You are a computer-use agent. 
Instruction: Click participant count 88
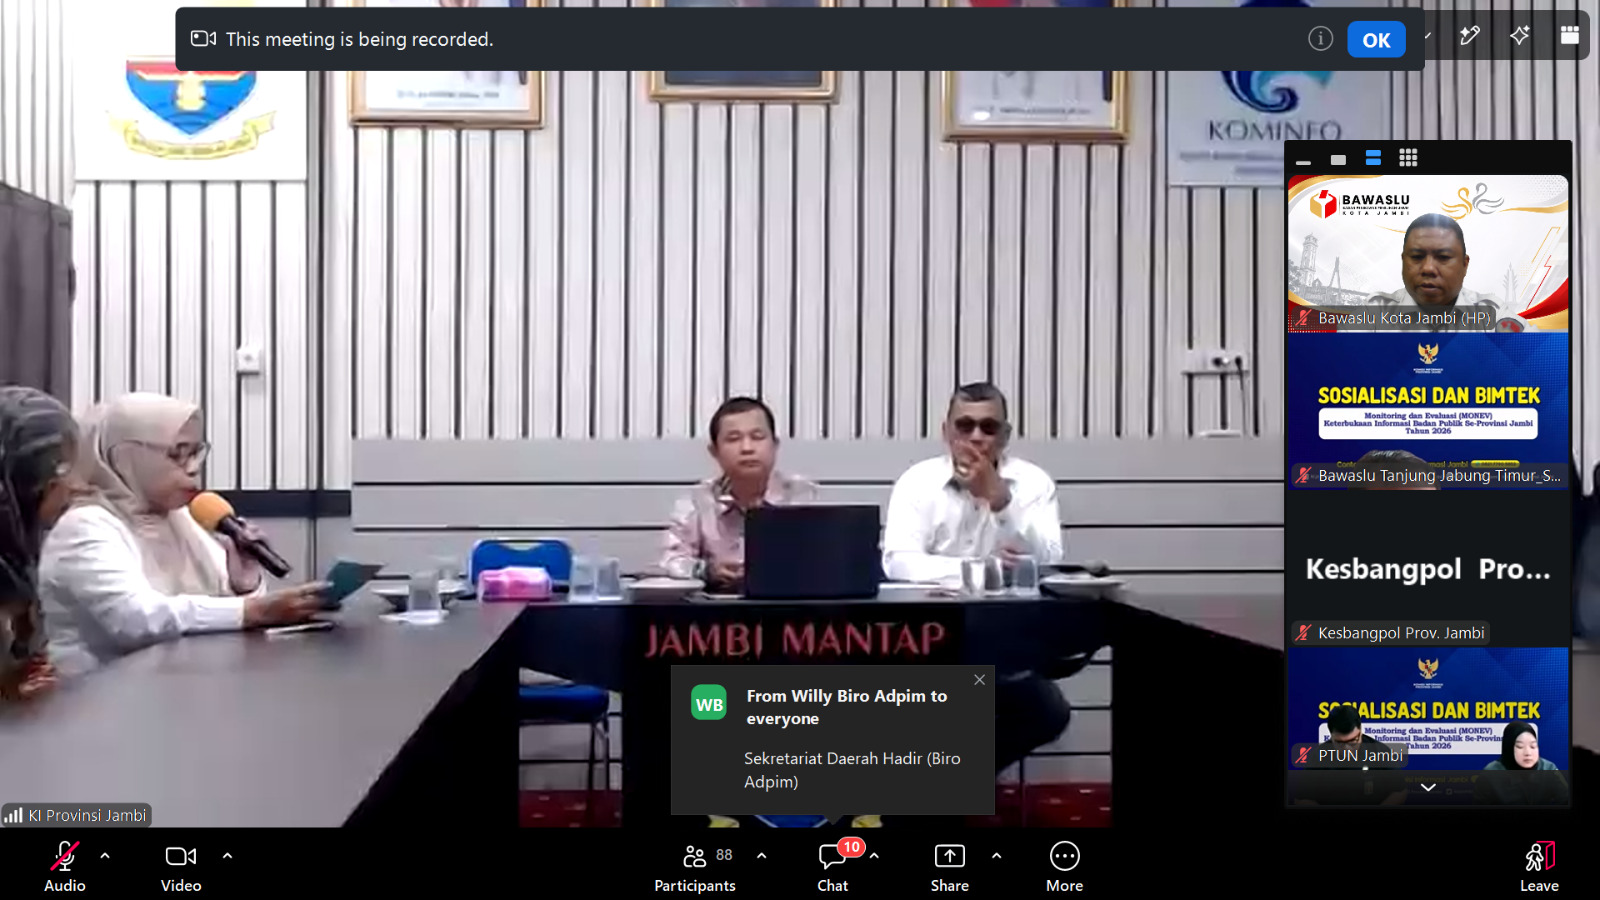(x=724, y=855)
